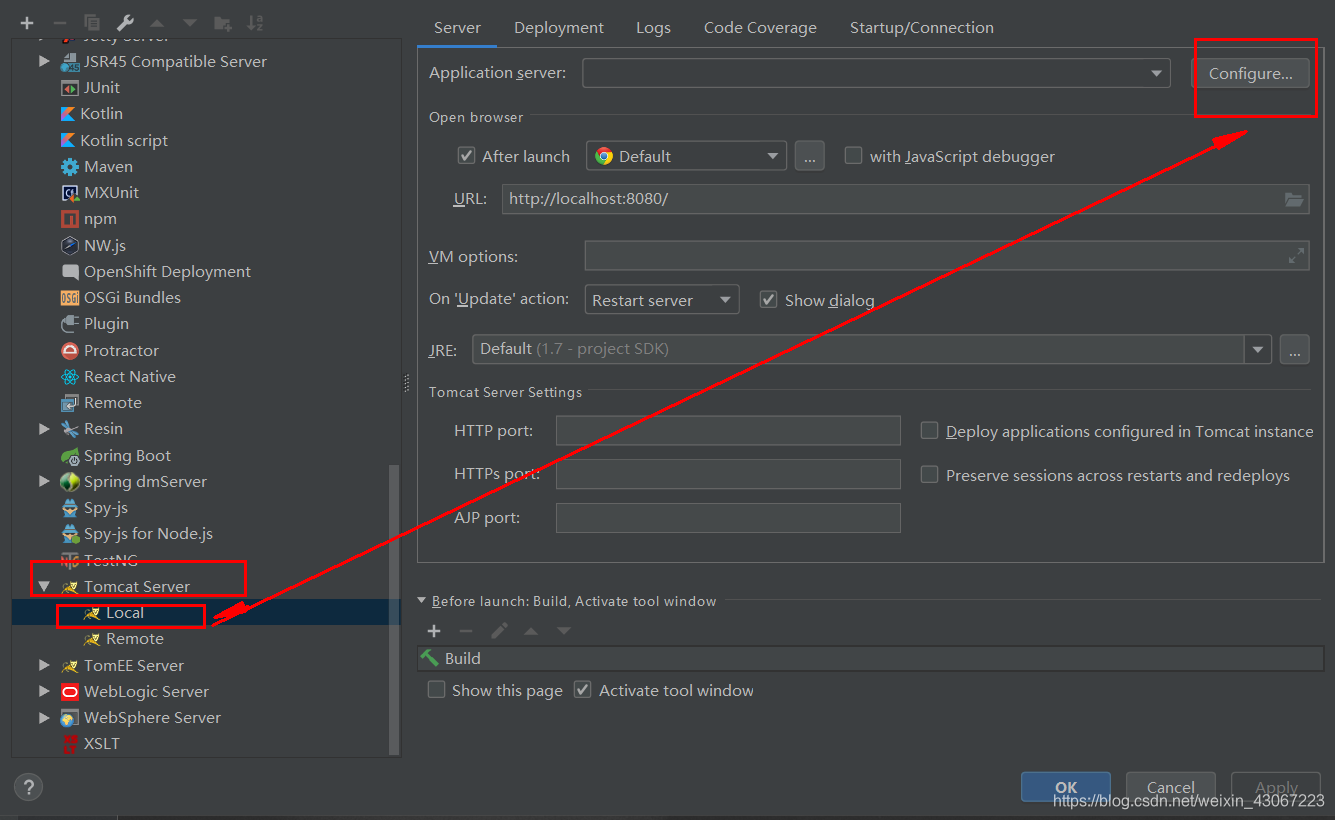Enable with JavaScript debugger checkbox

click(853, 156)
